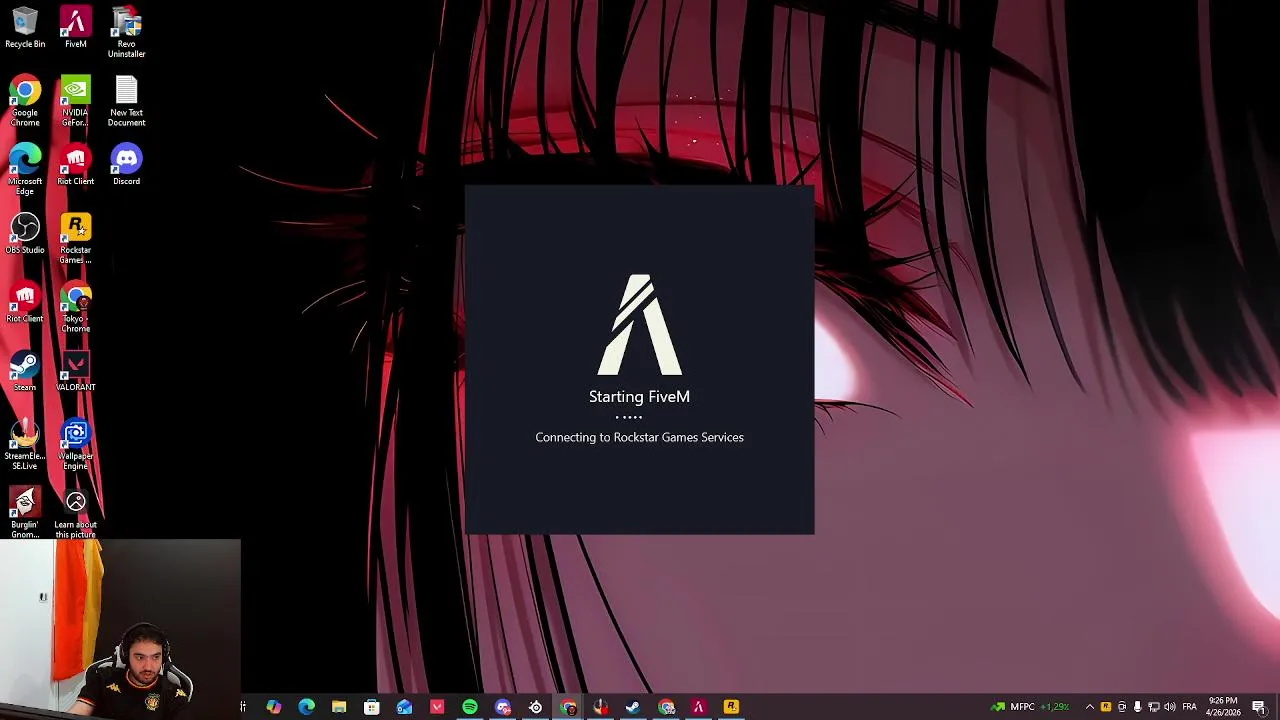
Task: Click the Learn about this picture desktop icon
Action: pos(76,513)
